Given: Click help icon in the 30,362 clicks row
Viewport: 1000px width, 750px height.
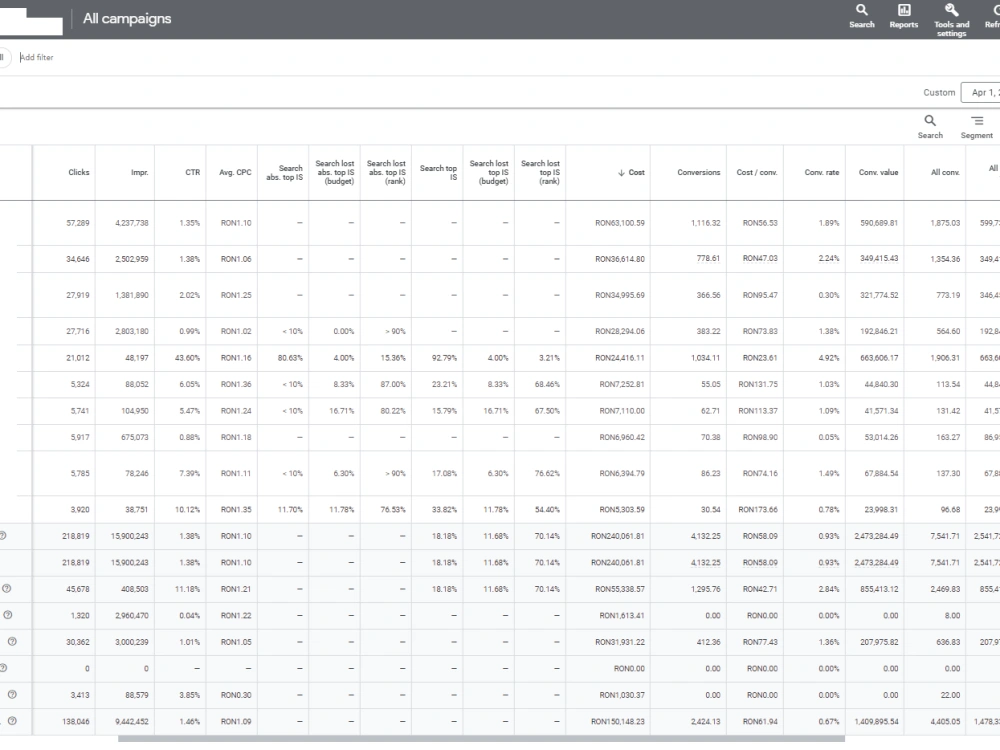Looking at the screenshot, I should 12,642.
